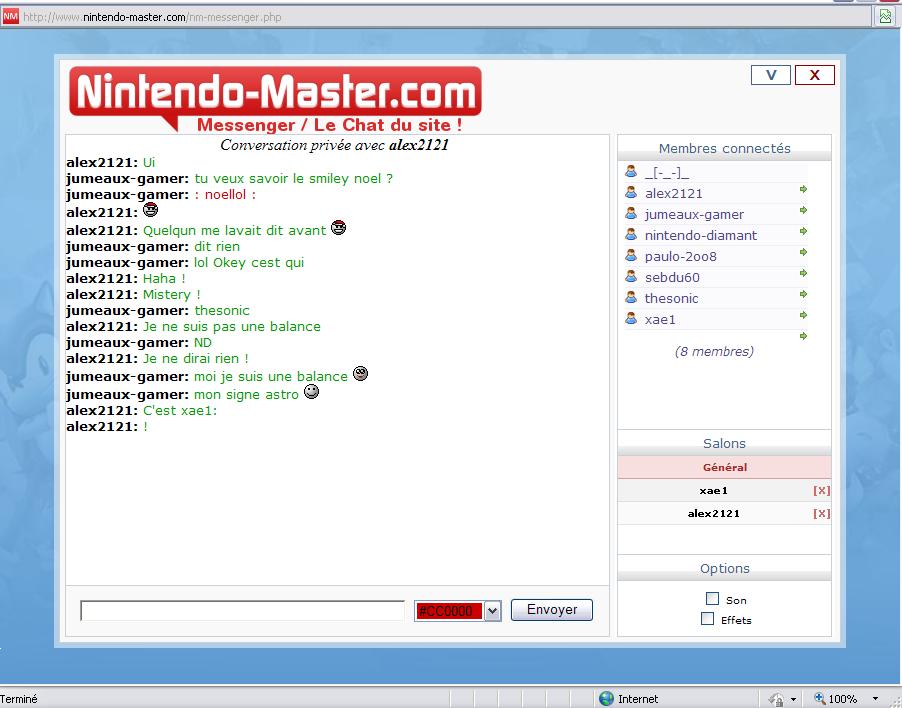Screen dimensions: 902x708
Task: Select member alex2121 in connected list
Action: click(x=674, y=193)
